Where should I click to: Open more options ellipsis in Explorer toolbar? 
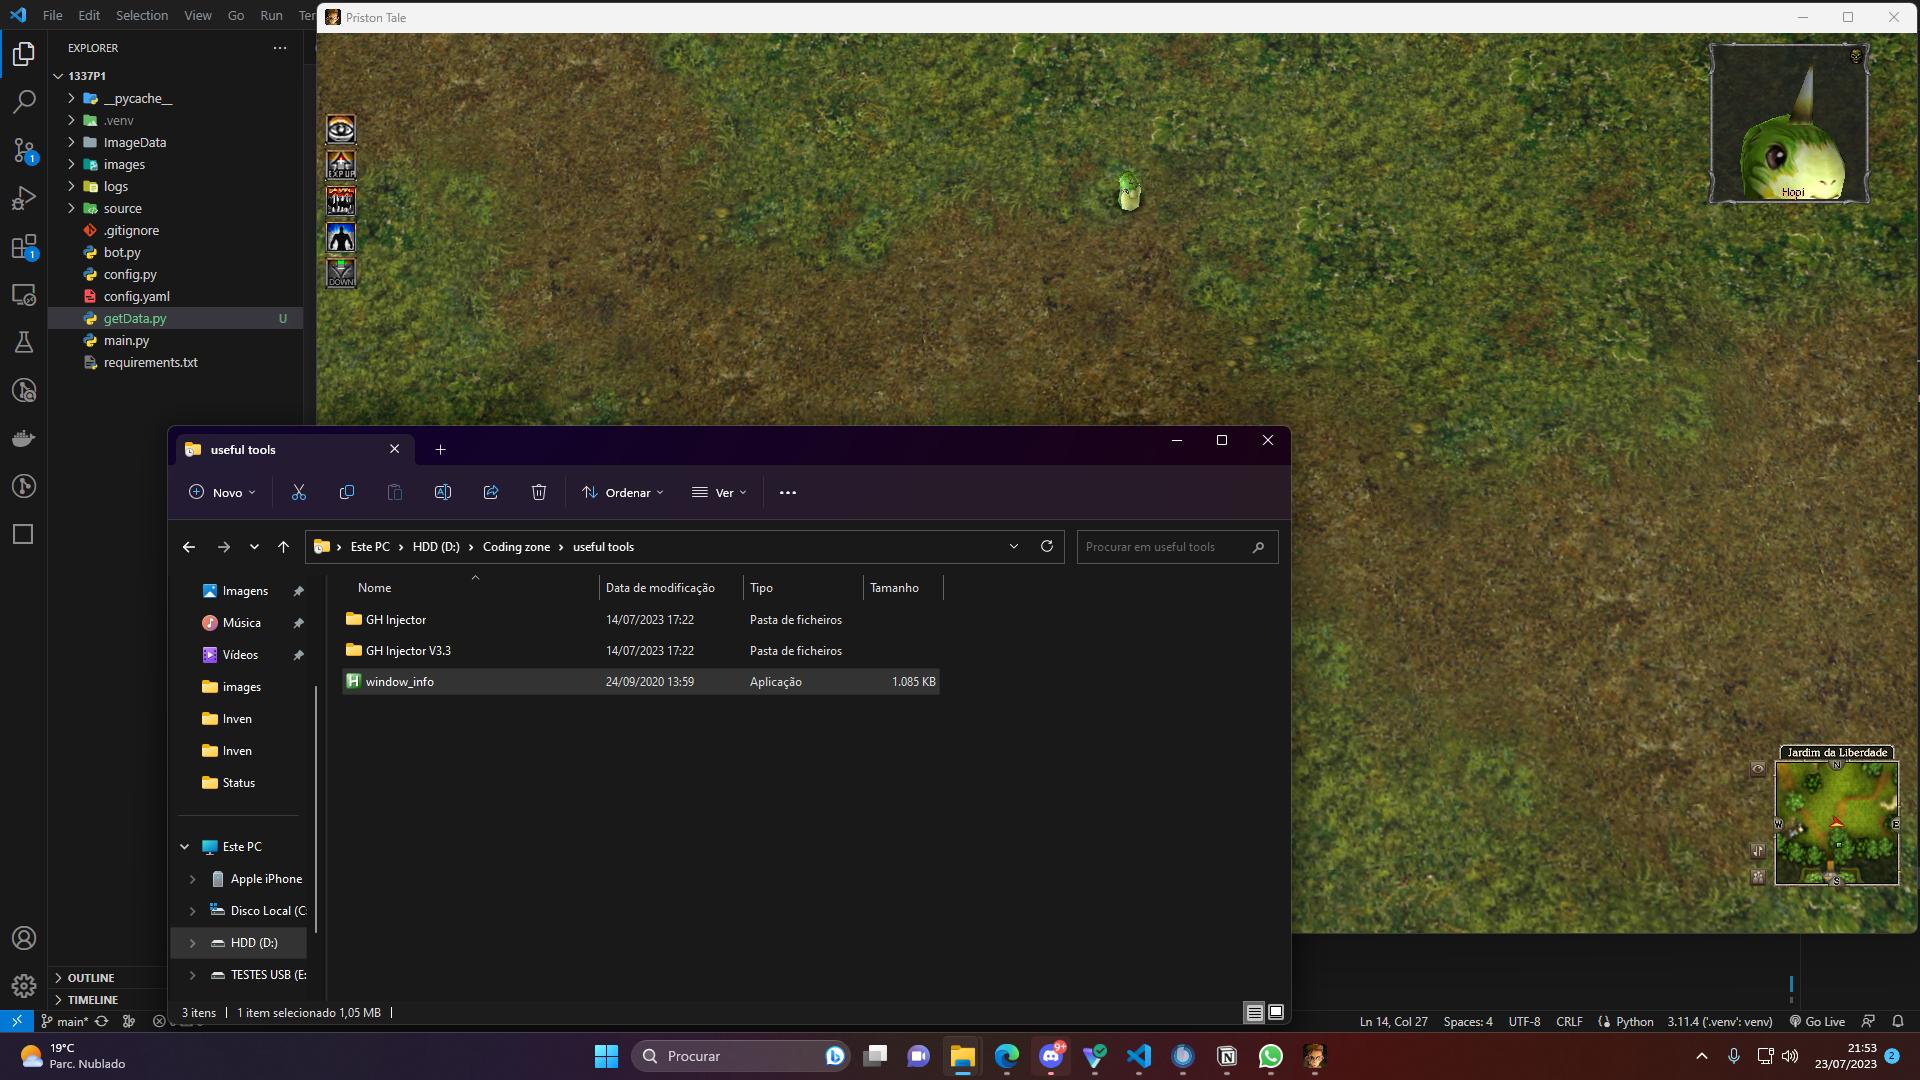click(x=788, y=492)
